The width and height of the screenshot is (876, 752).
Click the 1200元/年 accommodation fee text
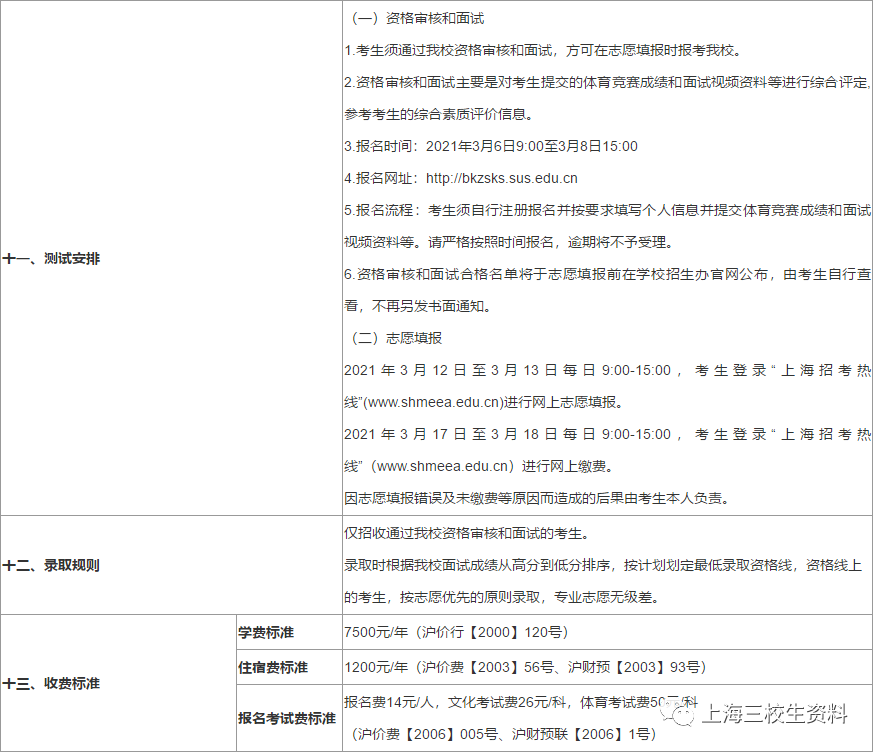click(x=374, y=667)
